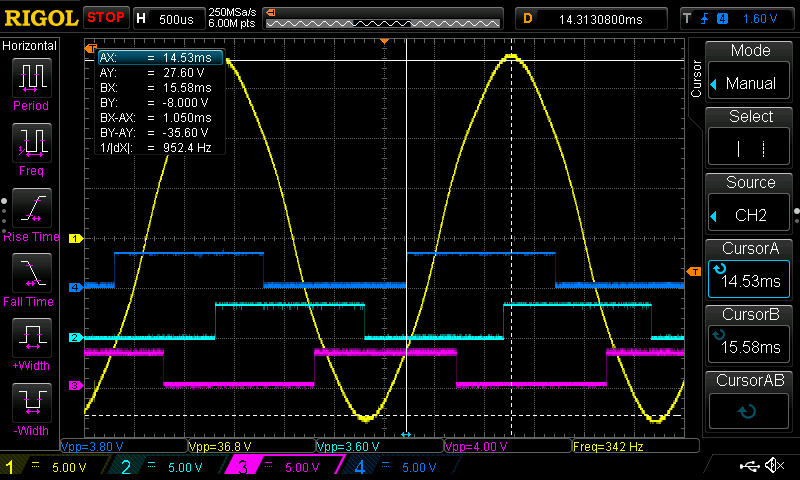Screen dimensions: 800x480
Task: Click the channel 3 ground marker
Action: [x=76, y=385]
